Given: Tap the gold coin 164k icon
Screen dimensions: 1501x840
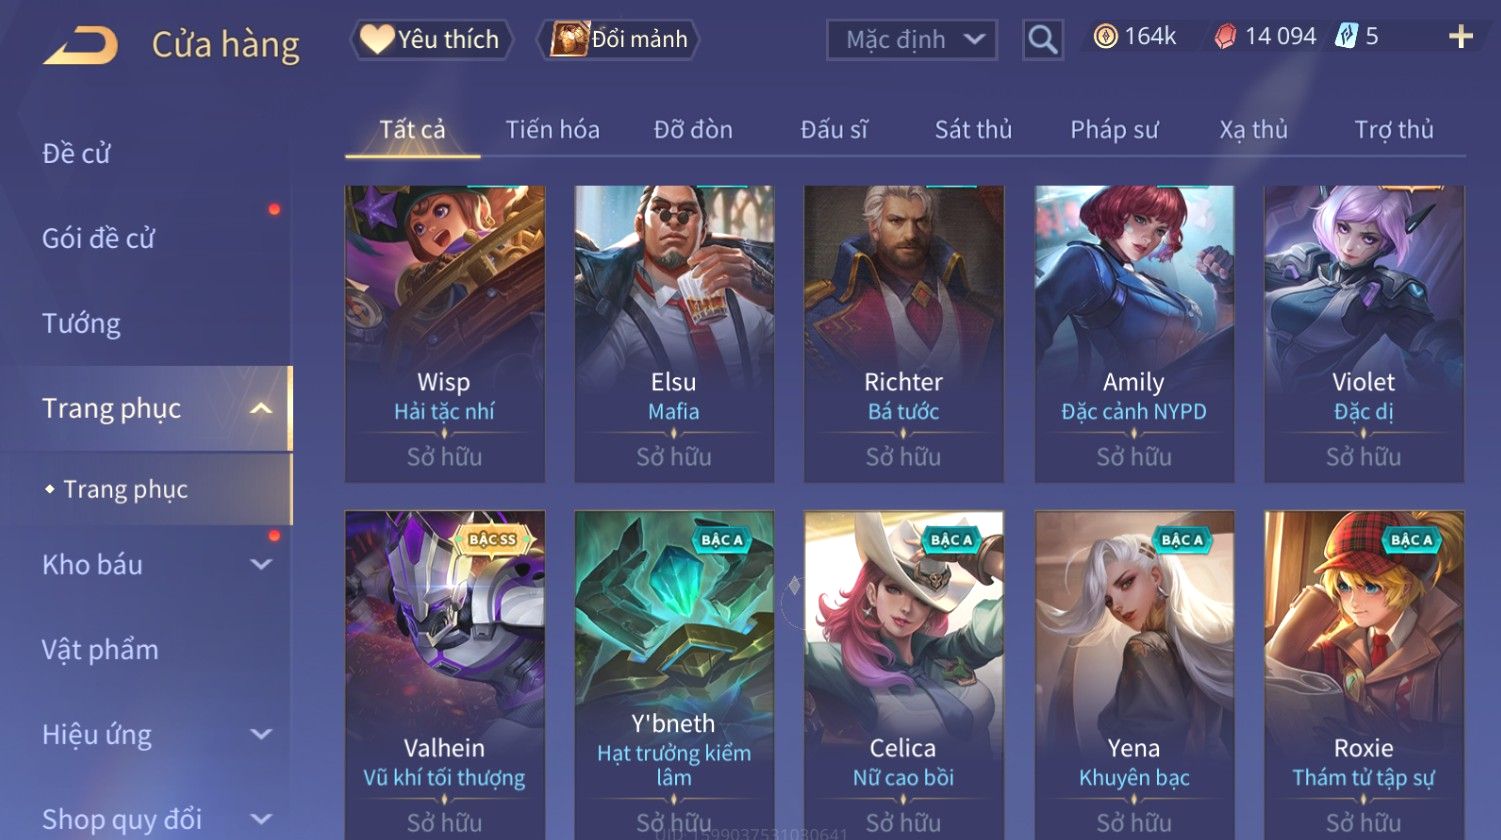Looking at the screenshot, I should 1105,37.
